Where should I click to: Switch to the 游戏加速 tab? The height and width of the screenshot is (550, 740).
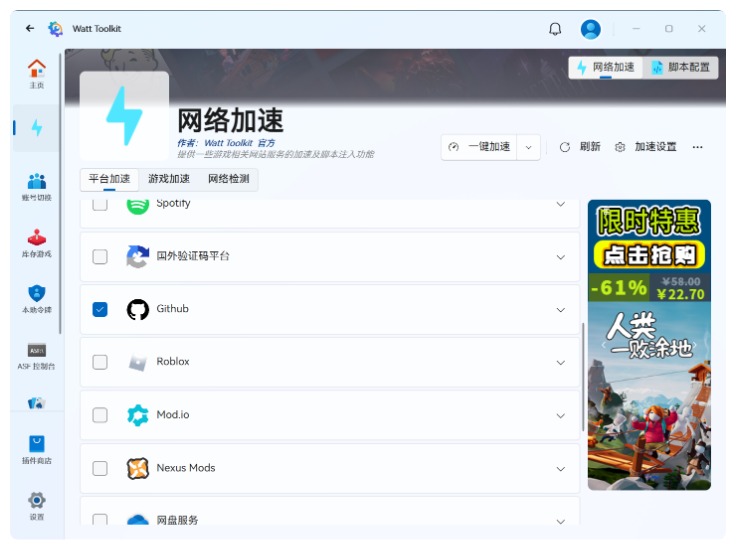(169, 179)
